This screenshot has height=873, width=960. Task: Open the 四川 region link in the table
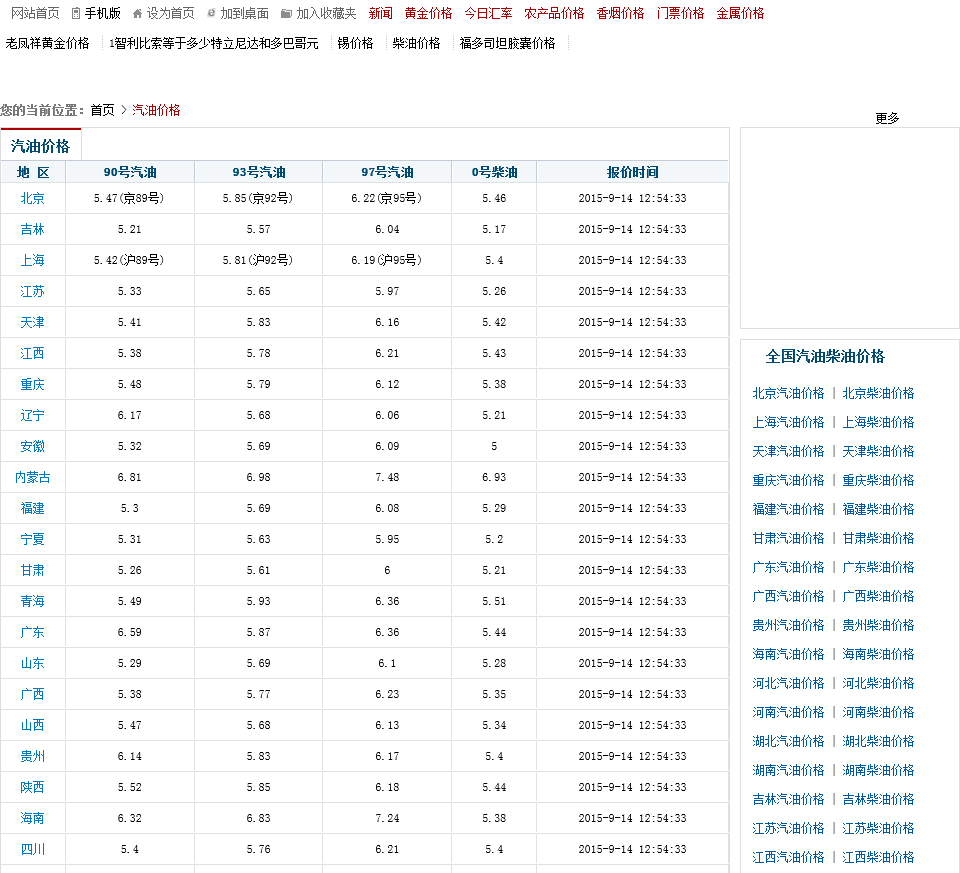32,850
